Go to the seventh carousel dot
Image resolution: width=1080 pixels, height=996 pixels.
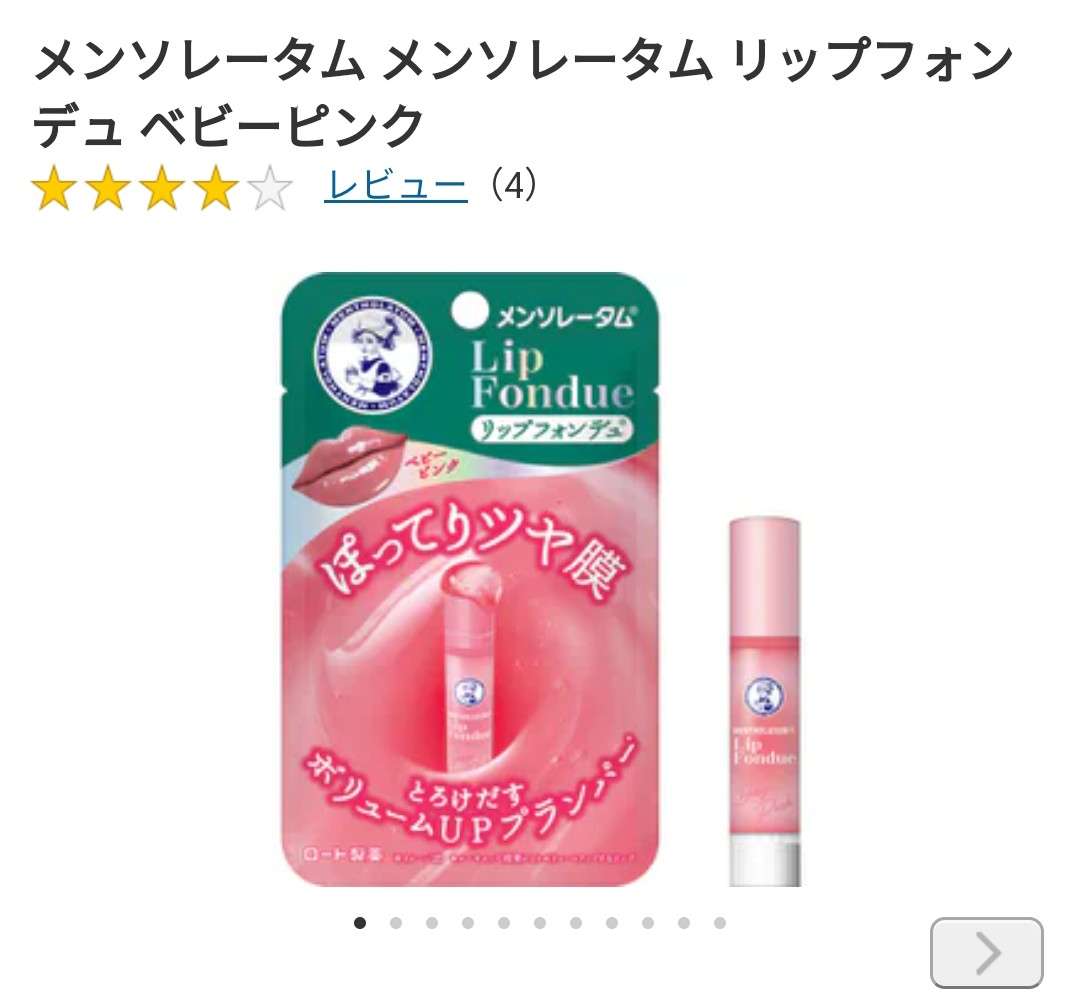click(576, 923)
